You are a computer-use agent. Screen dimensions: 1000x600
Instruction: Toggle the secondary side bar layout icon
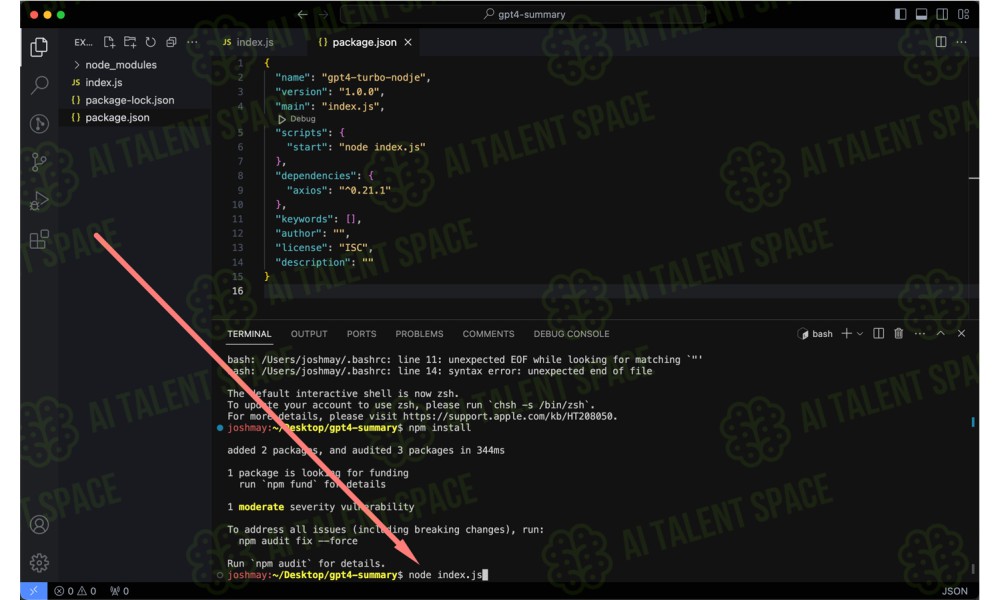pyautogui.click(x=942, y=14)
